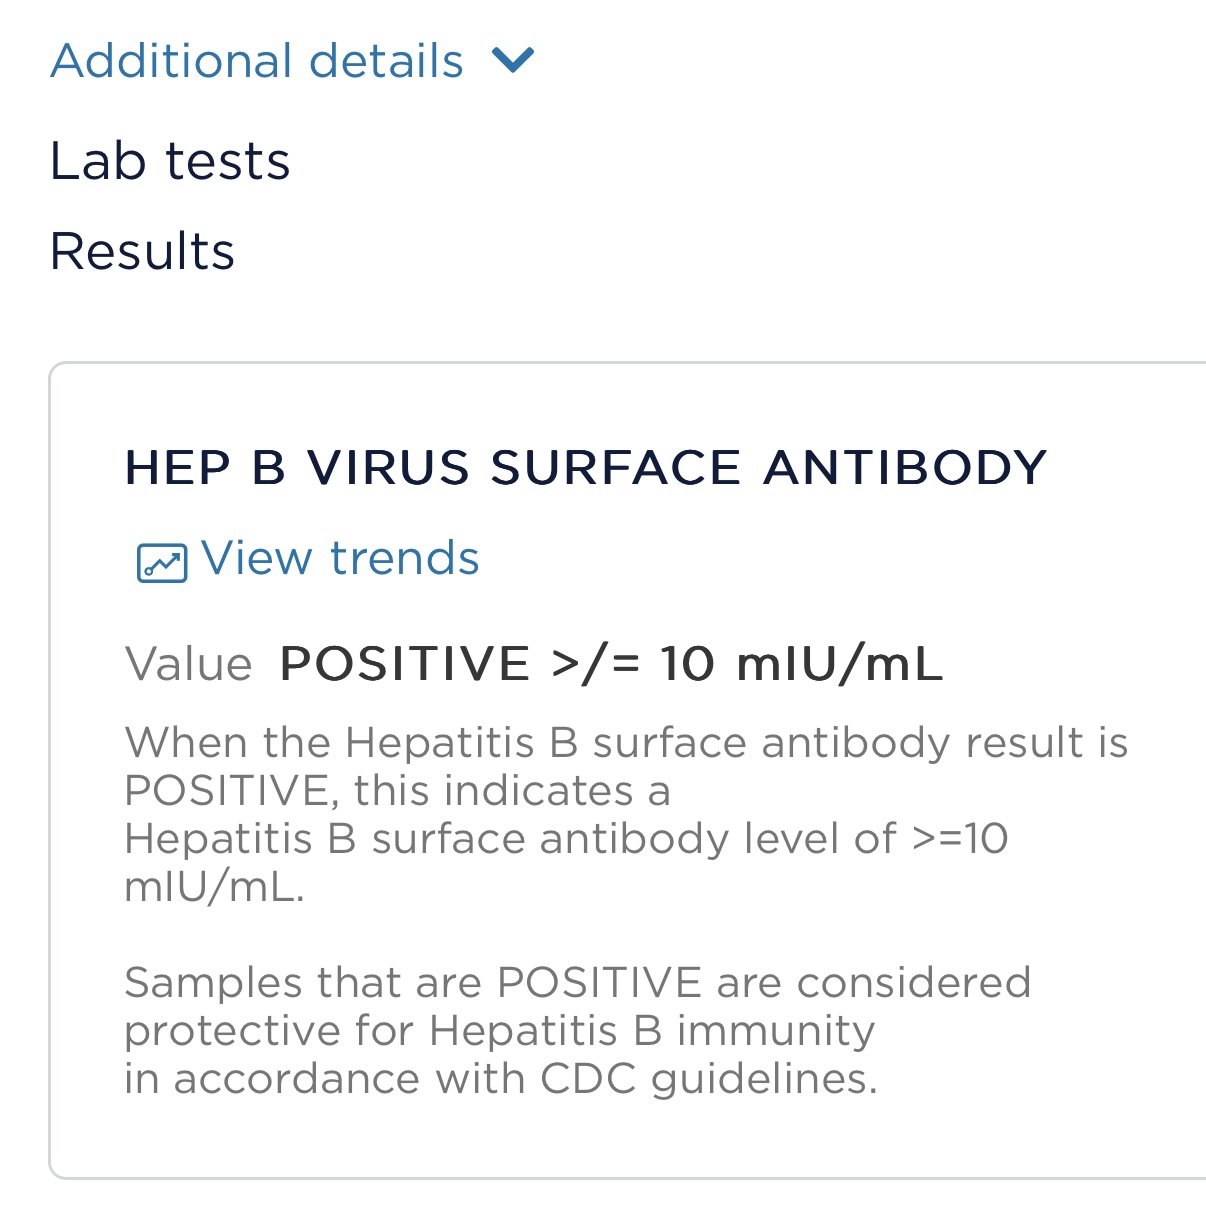
Task: Click 'Hepatitis B surface antibody level of >=10'
Action: point(566,838)
